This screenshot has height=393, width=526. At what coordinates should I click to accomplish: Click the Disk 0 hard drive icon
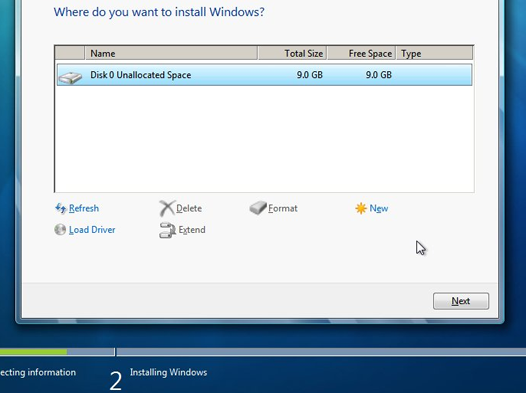click(70, 77)
